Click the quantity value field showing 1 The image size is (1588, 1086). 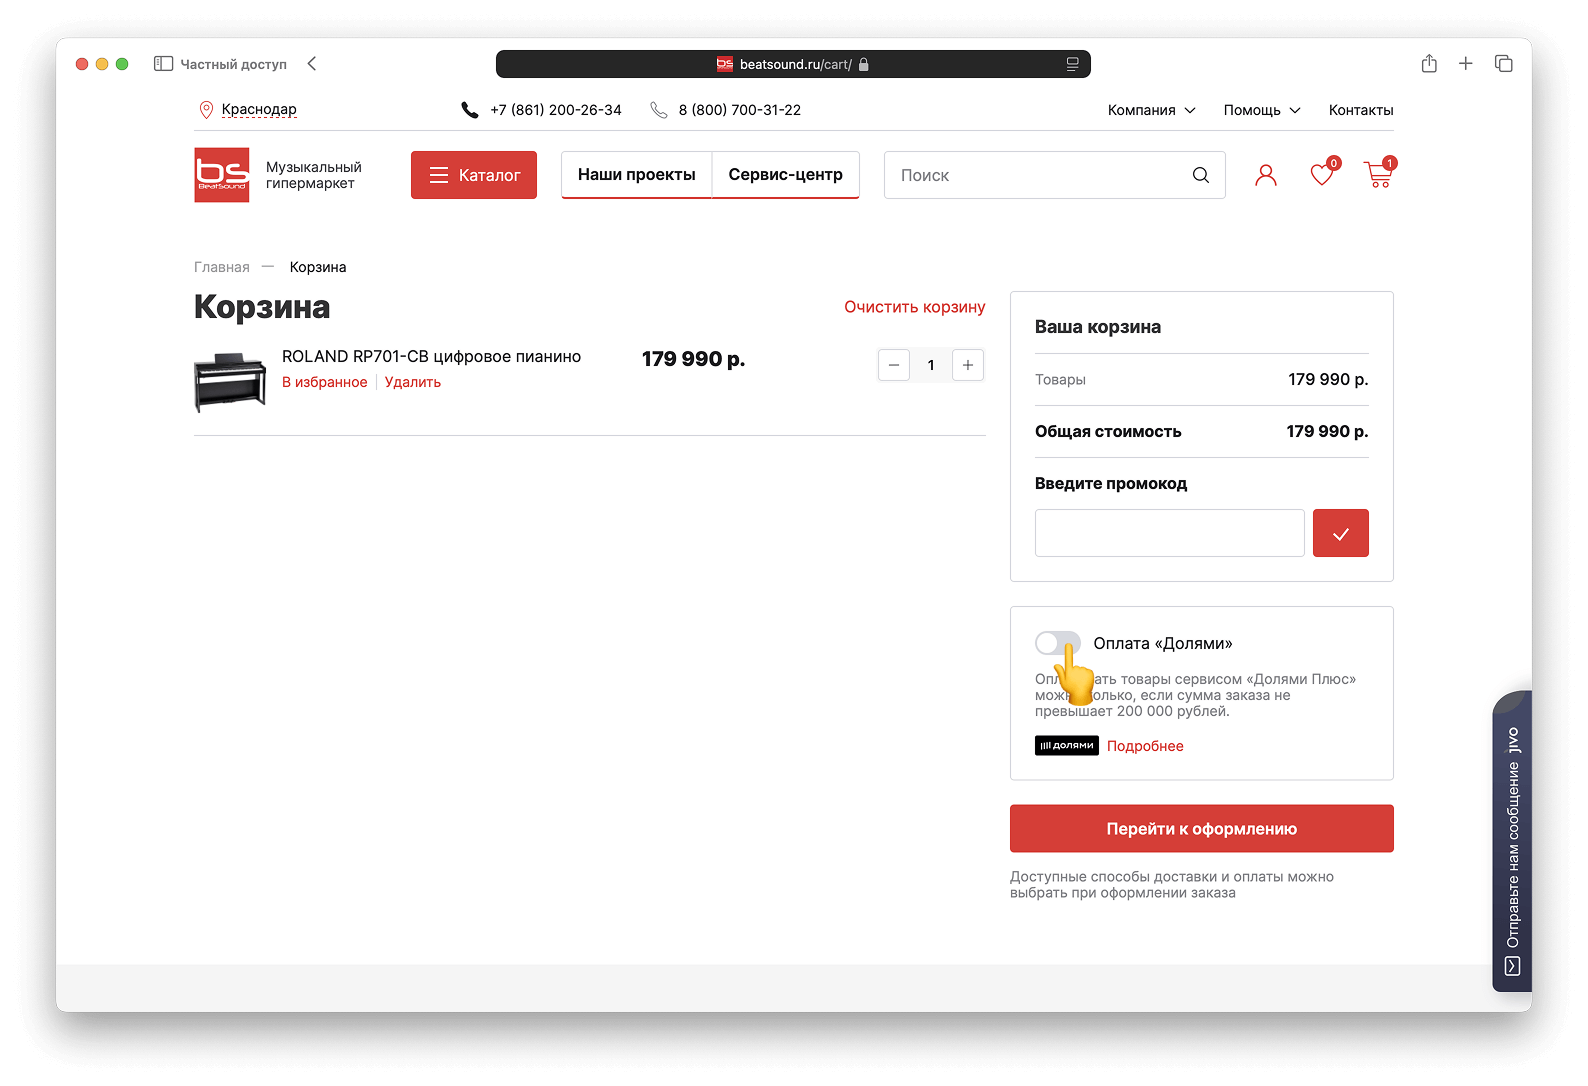(x=931, y=365)
